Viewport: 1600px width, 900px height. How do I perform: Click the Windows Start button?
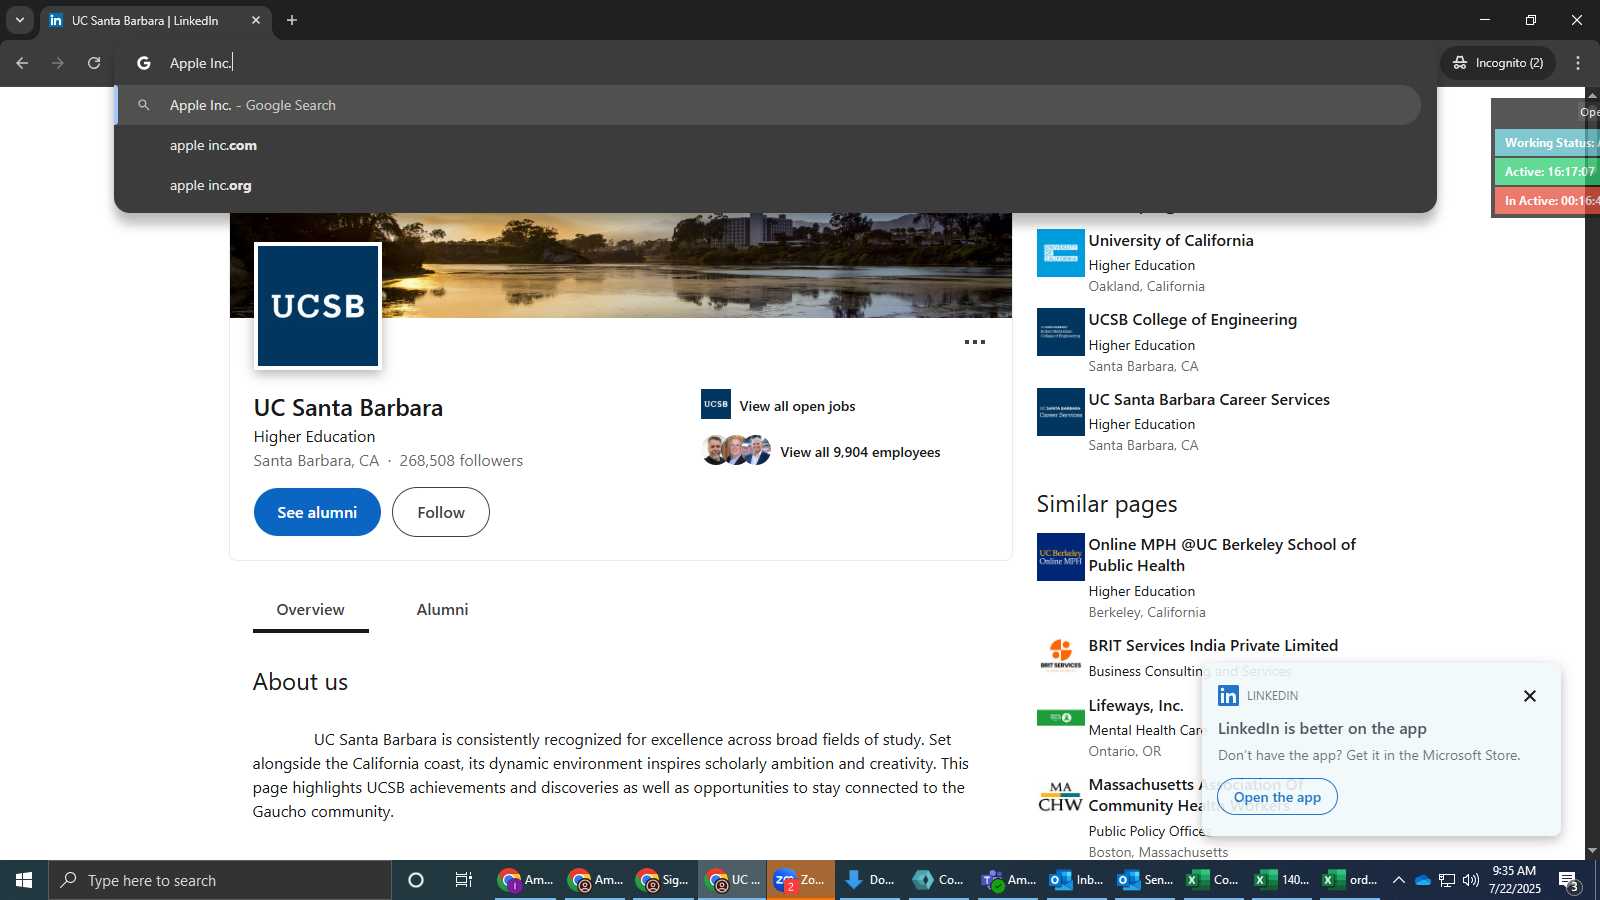point(24,880)
